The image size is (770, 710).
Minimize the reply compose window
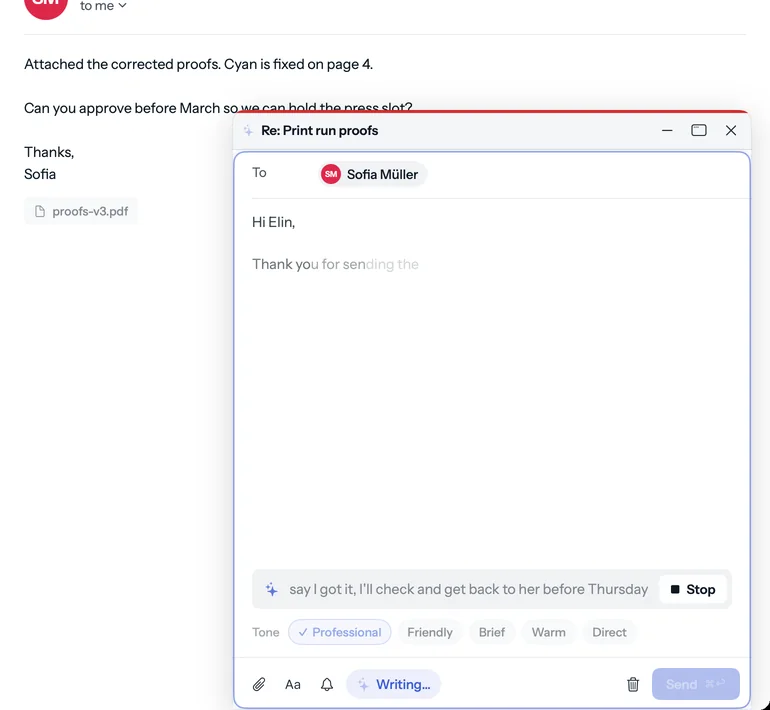(x=667, y=131)
